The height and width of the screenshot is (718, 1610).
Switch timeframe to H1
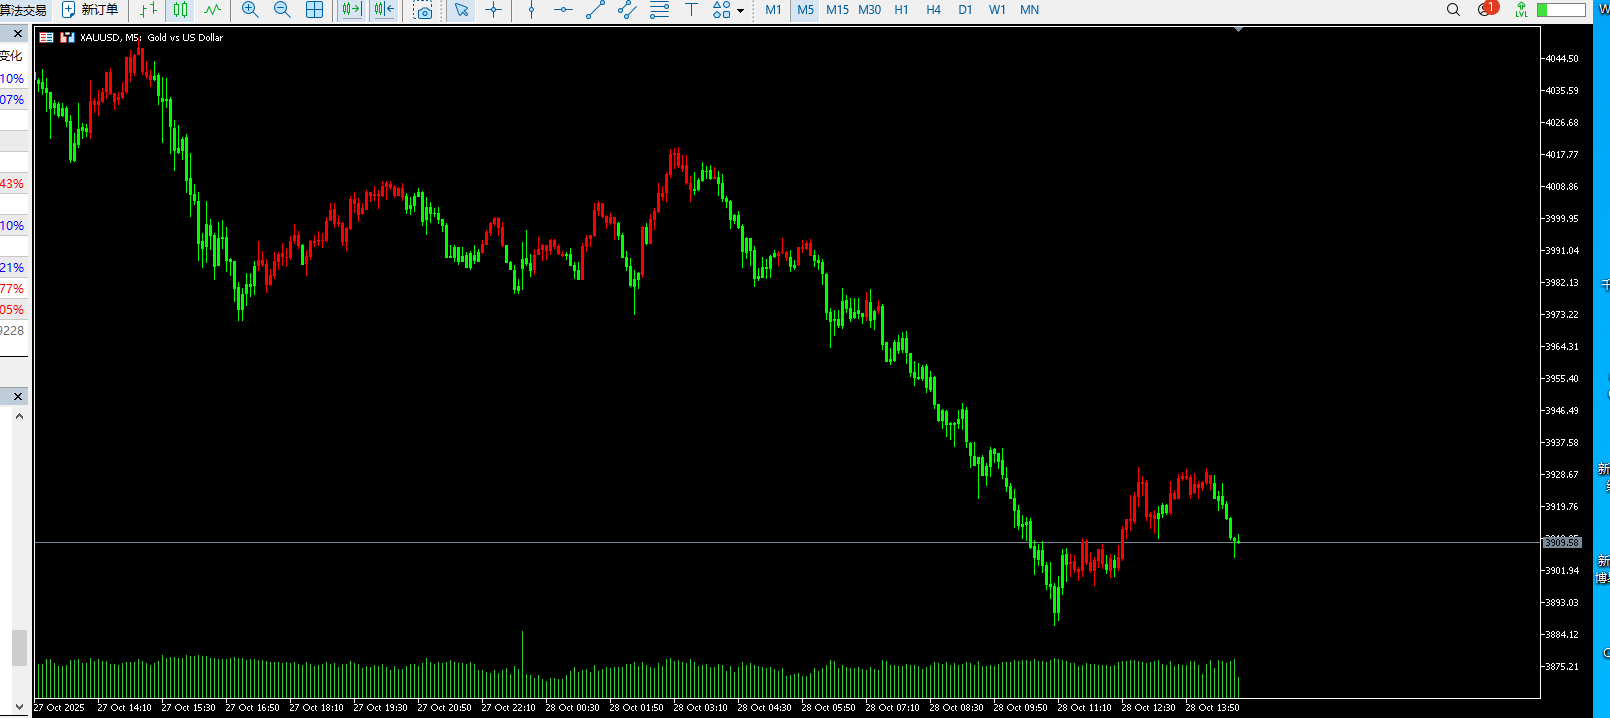click(x=901, y=10)
